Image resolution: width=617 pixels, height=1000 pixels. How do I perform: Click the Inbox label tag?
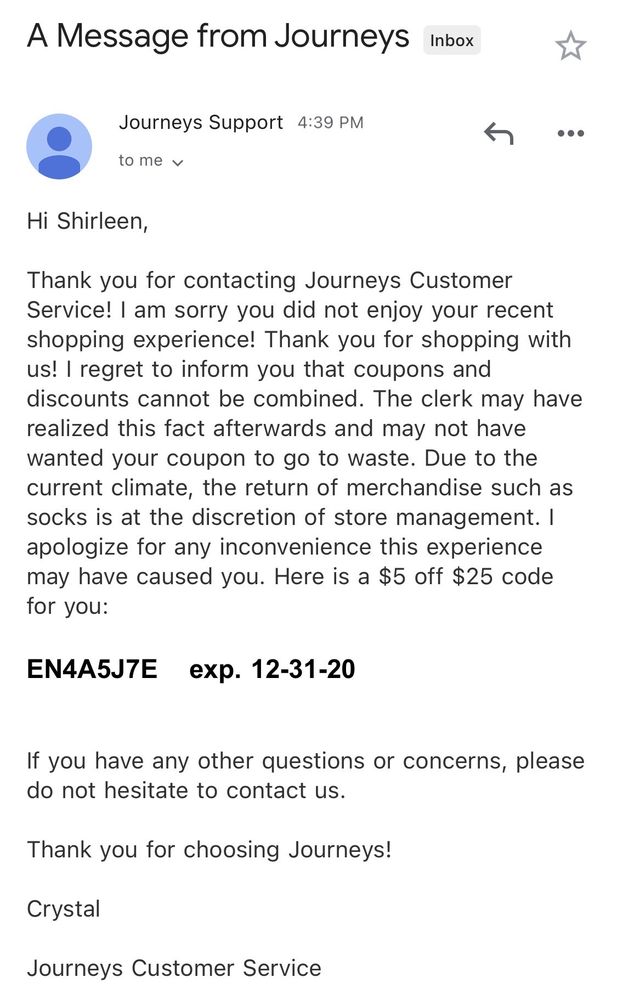[451, 41]
